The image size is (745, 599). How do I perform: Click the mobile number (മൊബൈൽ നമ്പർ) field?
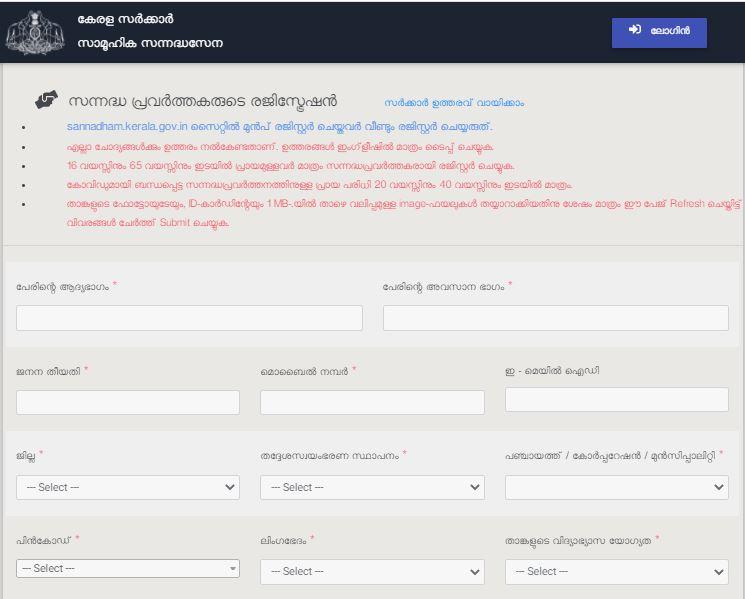pos(372,402)
